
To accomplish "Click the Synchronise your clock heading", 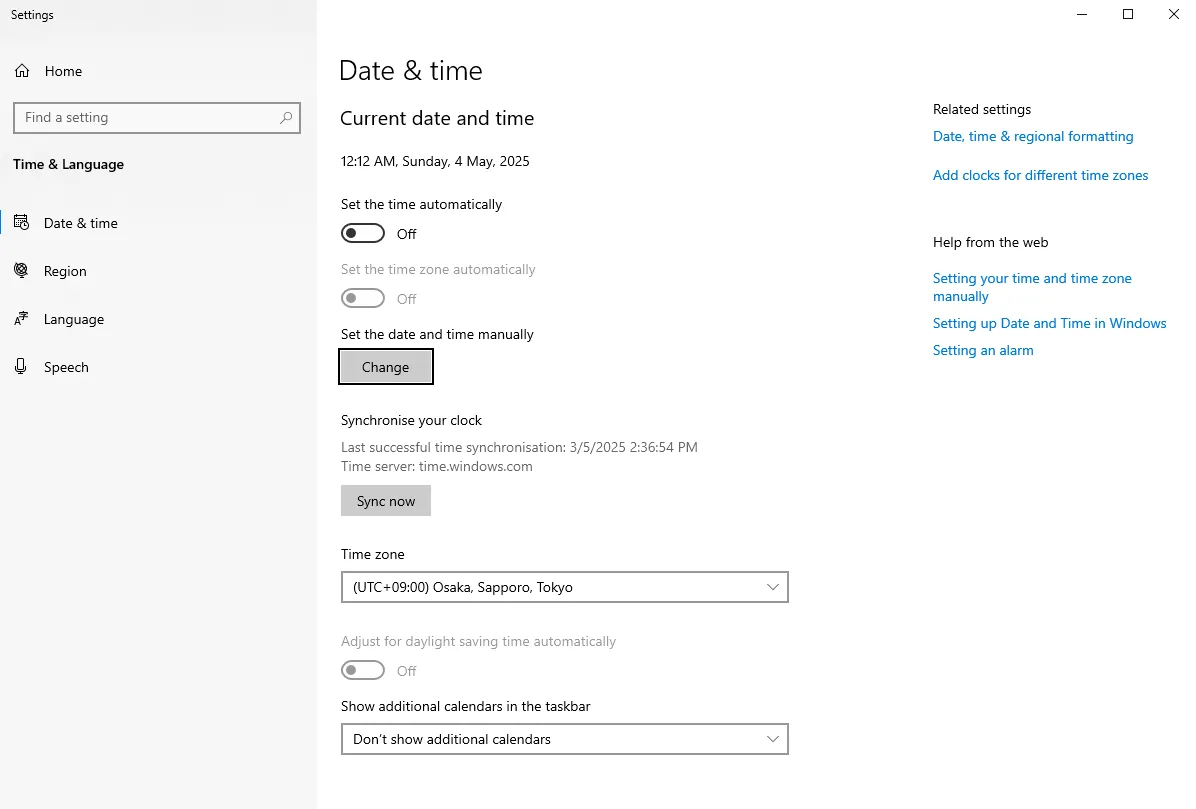I will click(x=411, y=420).
